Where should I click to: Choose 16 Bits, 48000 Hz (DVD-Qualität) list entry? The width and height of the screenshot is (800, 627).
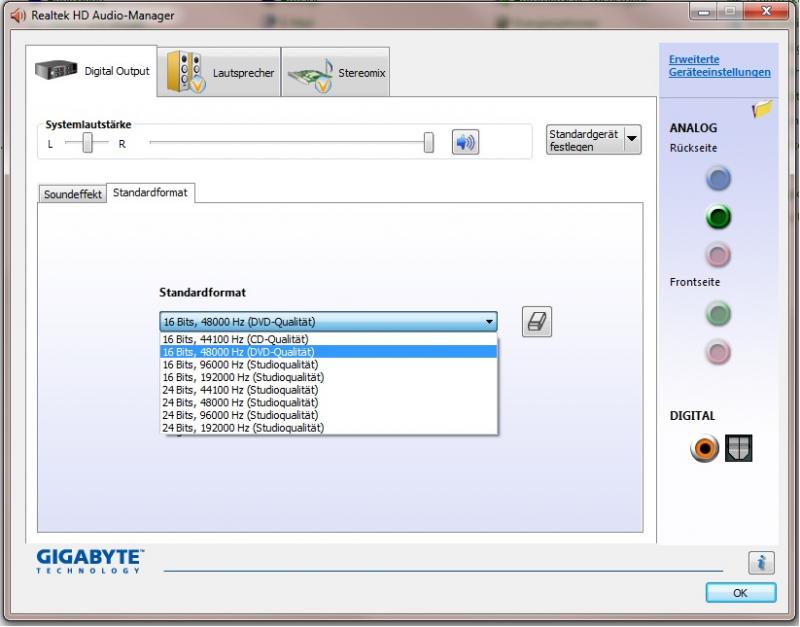pyautogui.click(x=329, y=352)
